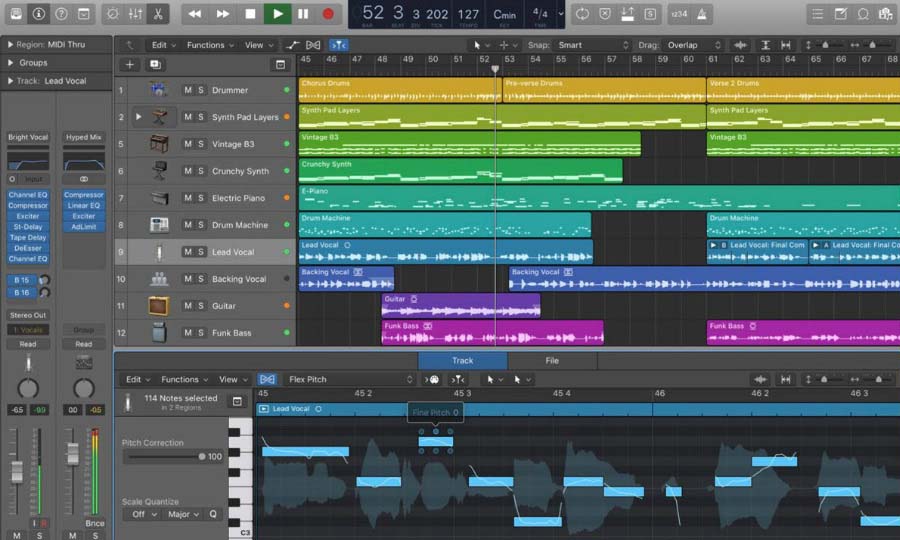
Task: Open the Snap Smart dropdown
Action: pyautogui.click(x=593, y=45)
